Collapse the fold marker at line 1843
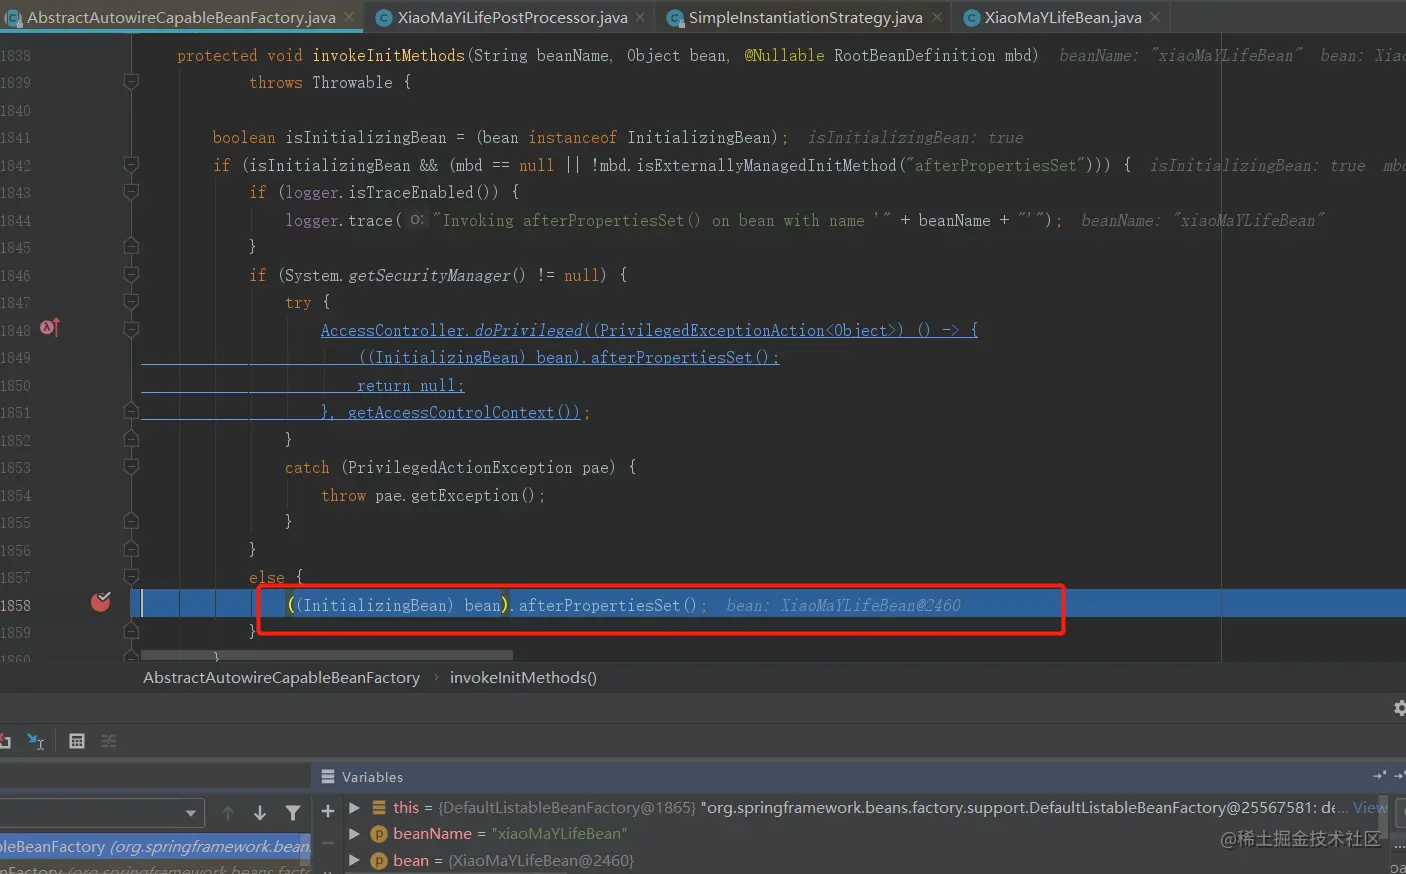Viewport: 1406px width, 874px height. [131, 192]
